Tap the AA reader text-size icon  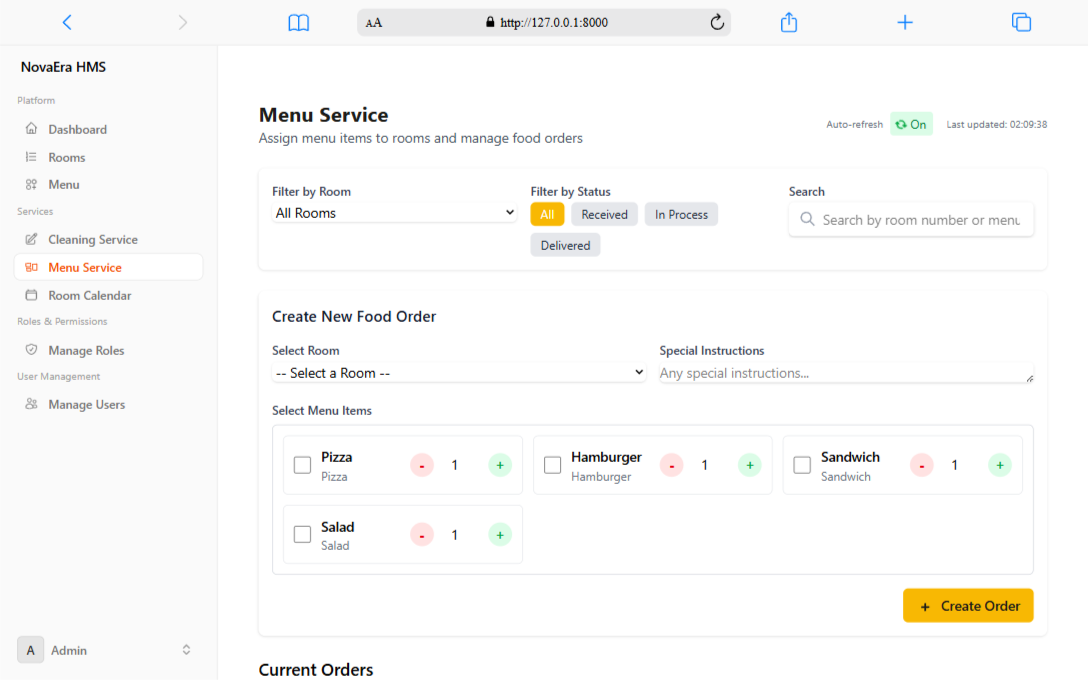point(374,23)
